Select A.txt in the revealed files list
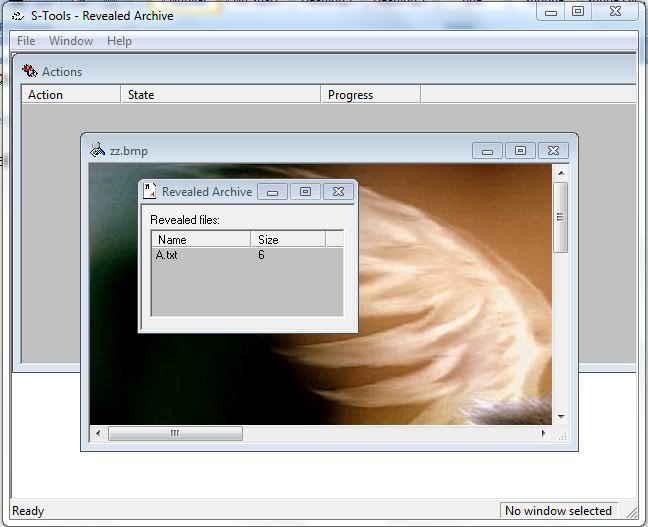The height and width of the screenshot is (527, 648). (x=167, y=255)
